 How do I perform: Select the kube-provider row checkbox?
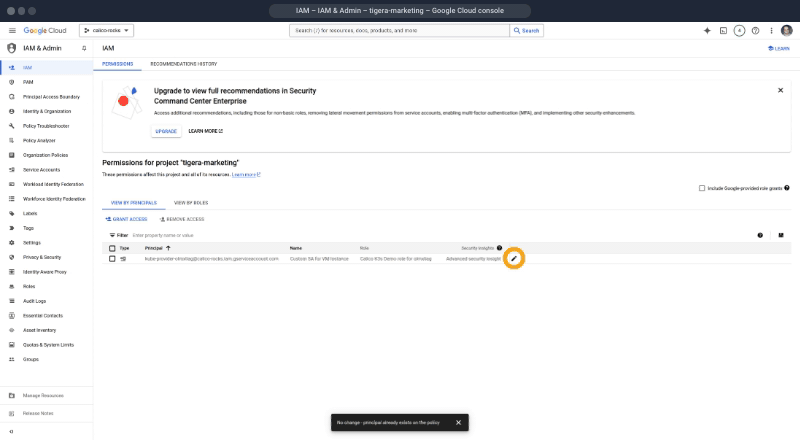[112, 259]
